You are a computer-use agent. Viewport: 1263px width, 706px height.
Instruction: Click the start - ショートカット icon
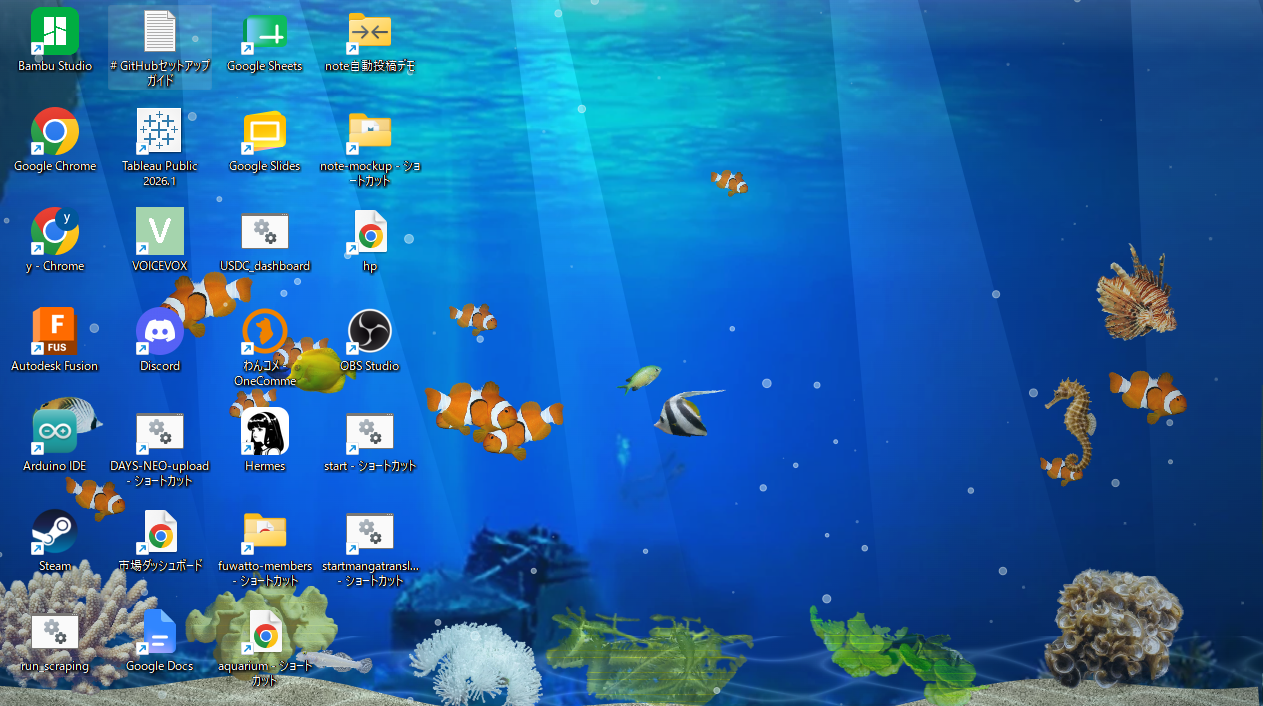370,432
